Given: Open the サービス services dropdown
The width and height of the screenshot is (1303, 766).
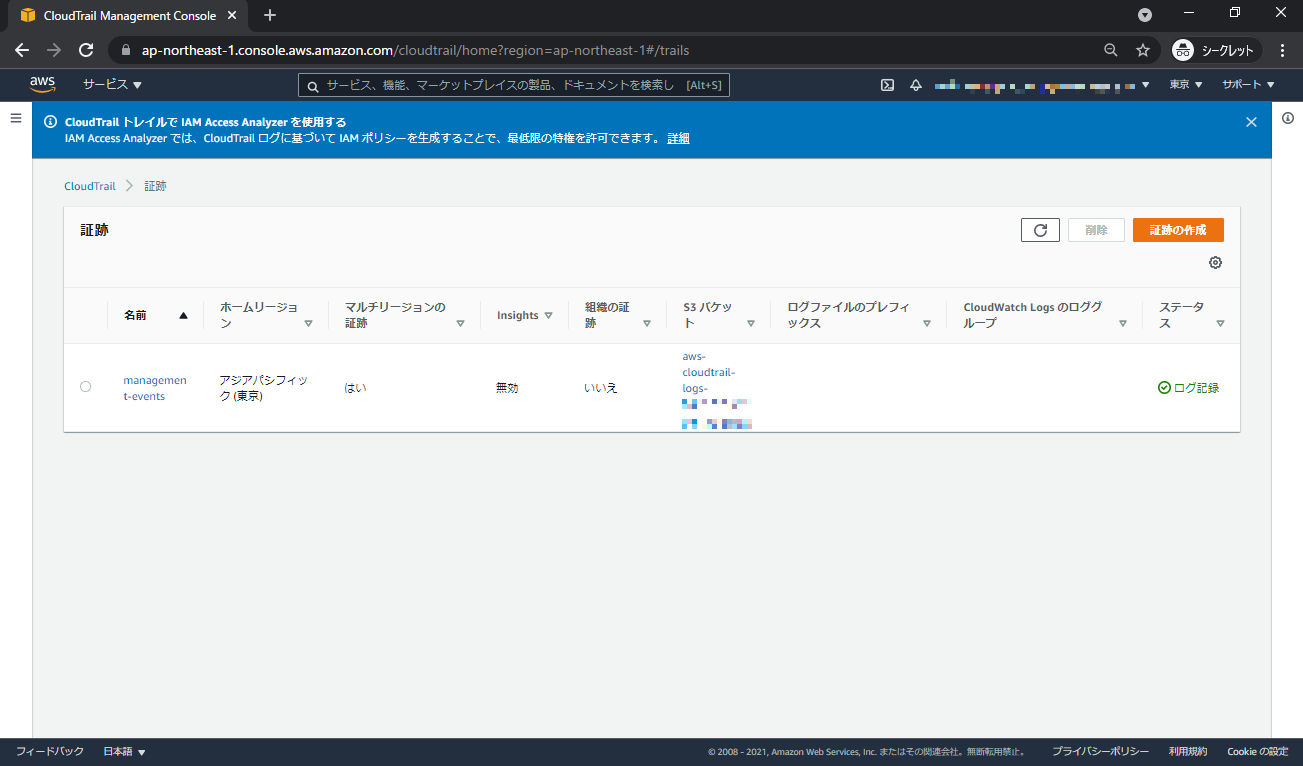Looking at the screenshot, I should click(x=112, y=85).
